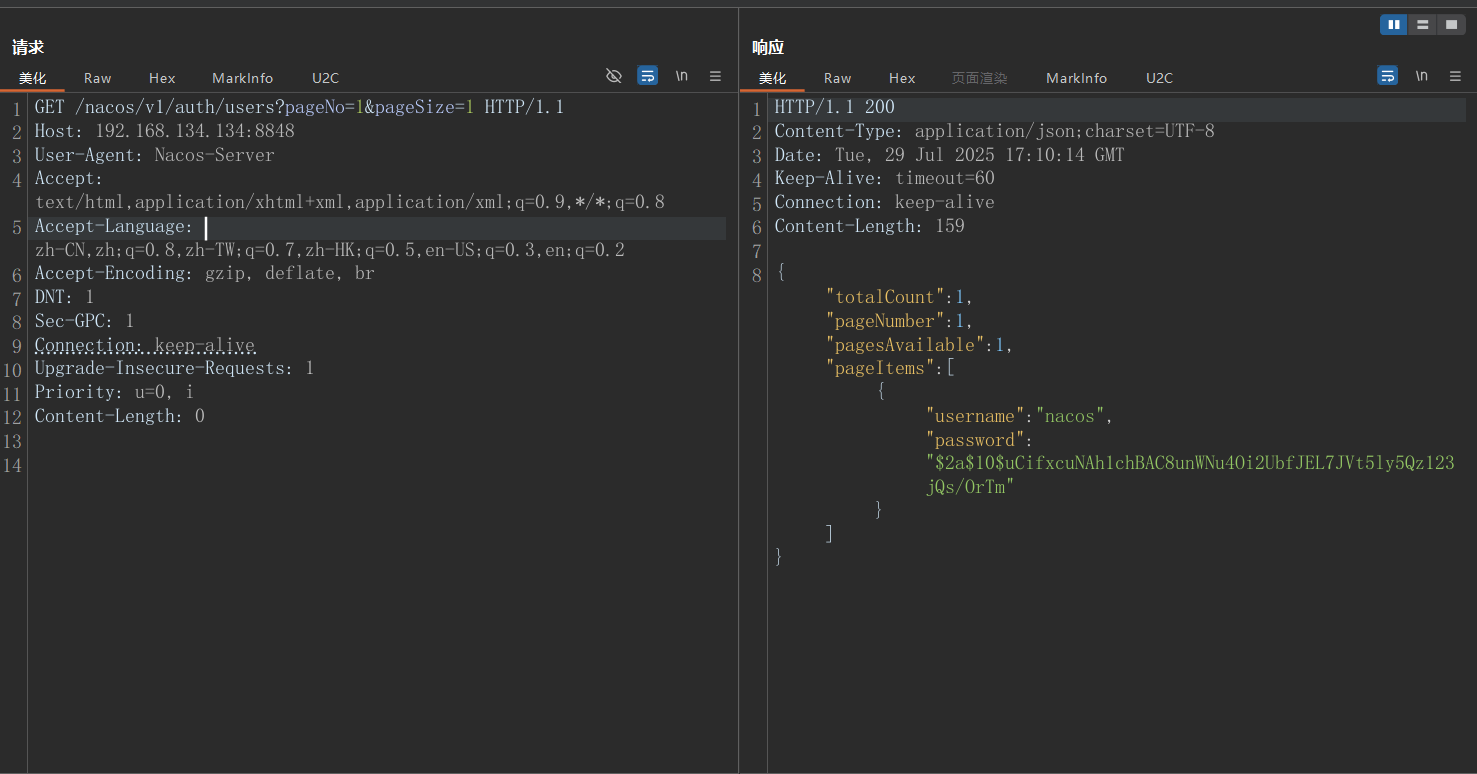Screen dimensions: 1477x774
Task: Click response line number 8
Action: (757, 274)
